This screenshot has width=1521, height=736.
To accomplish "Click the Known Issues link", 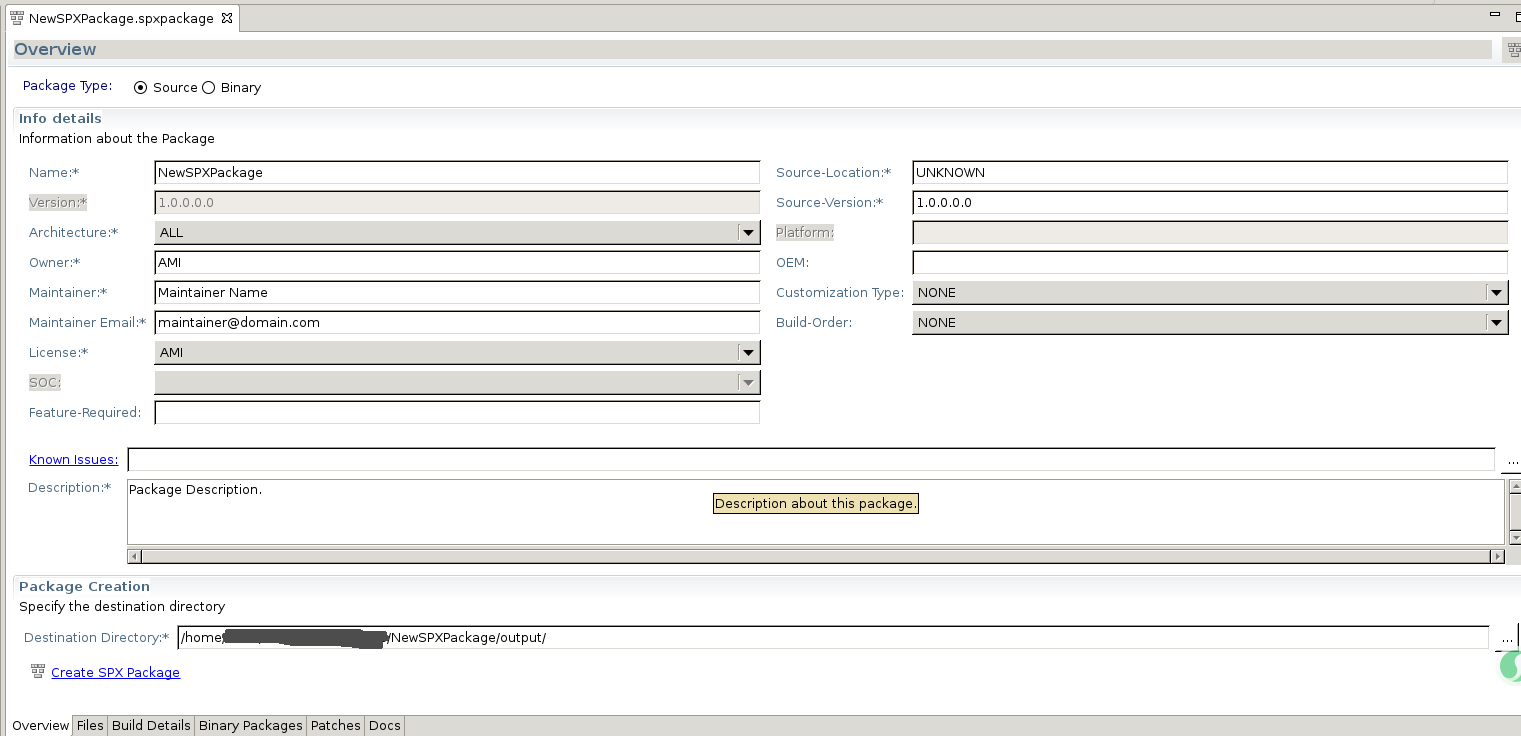I will pos(72,459).
